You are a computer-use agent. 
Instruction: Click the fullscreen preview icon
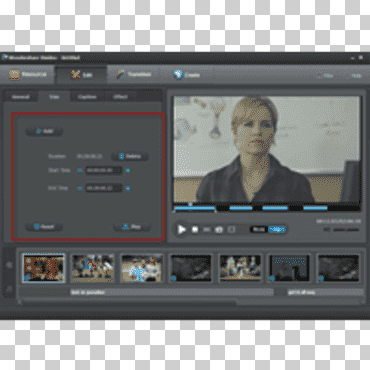tap(231, 229)
